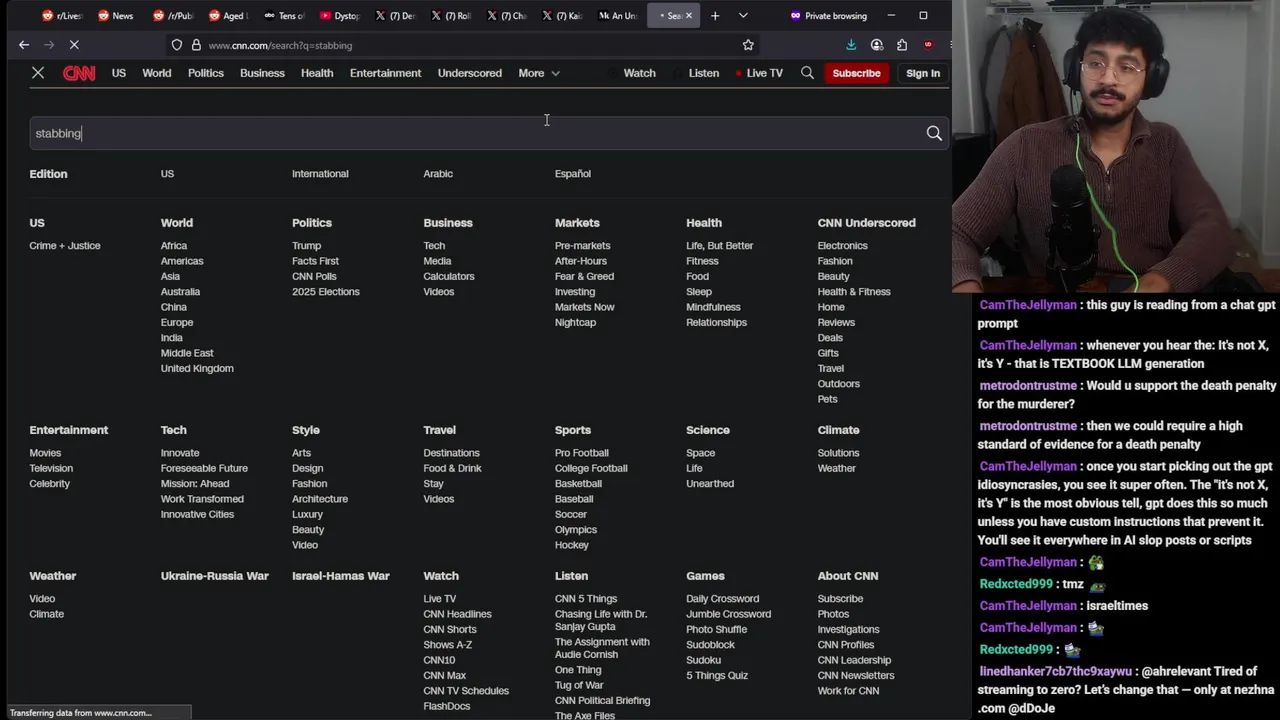
Task: Open College Football under Sports
Action: point(591,468)
